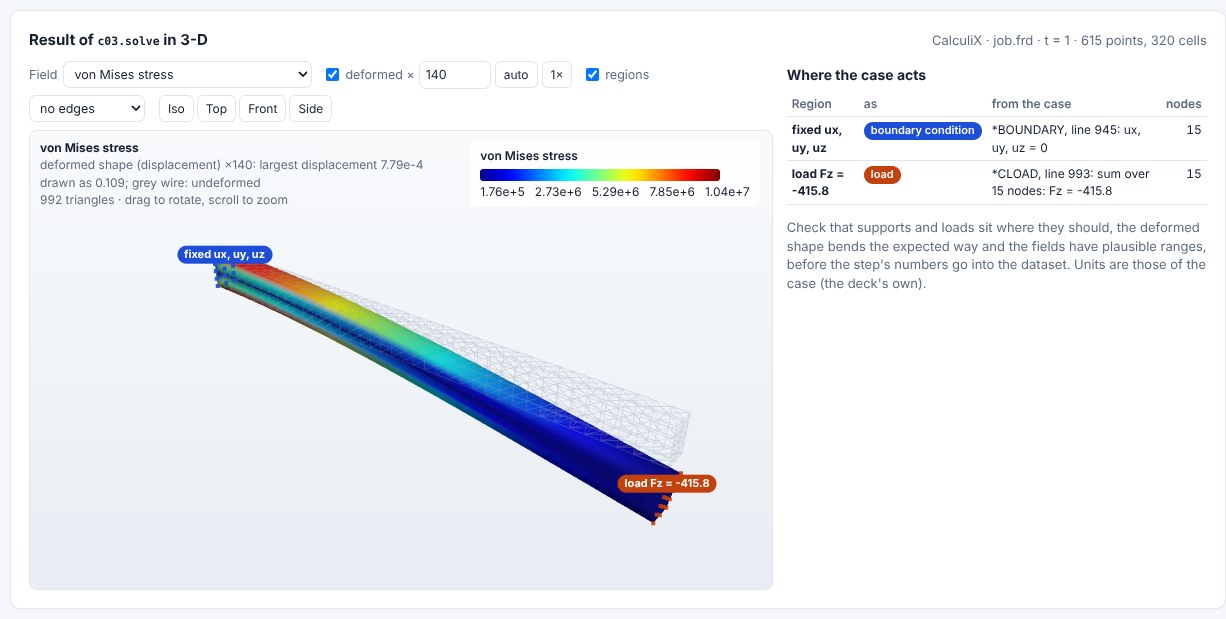Click the 'as' column header

[870, 104]
